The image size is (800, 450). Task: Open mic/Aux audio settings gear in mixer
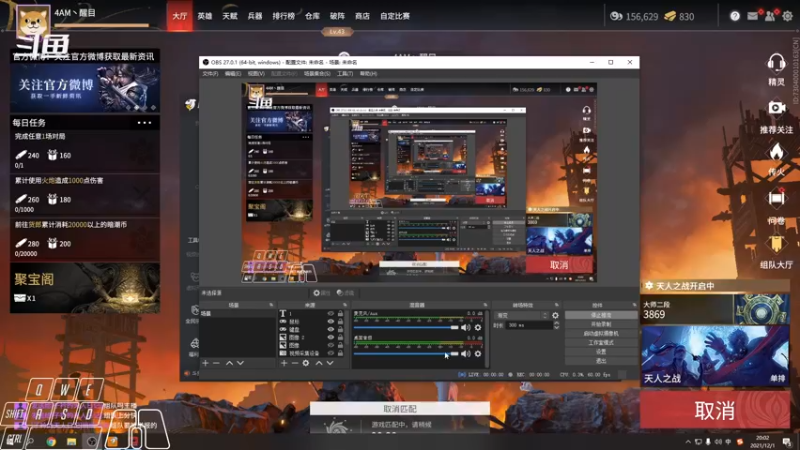pyautogui.click(x=478, y=328)
